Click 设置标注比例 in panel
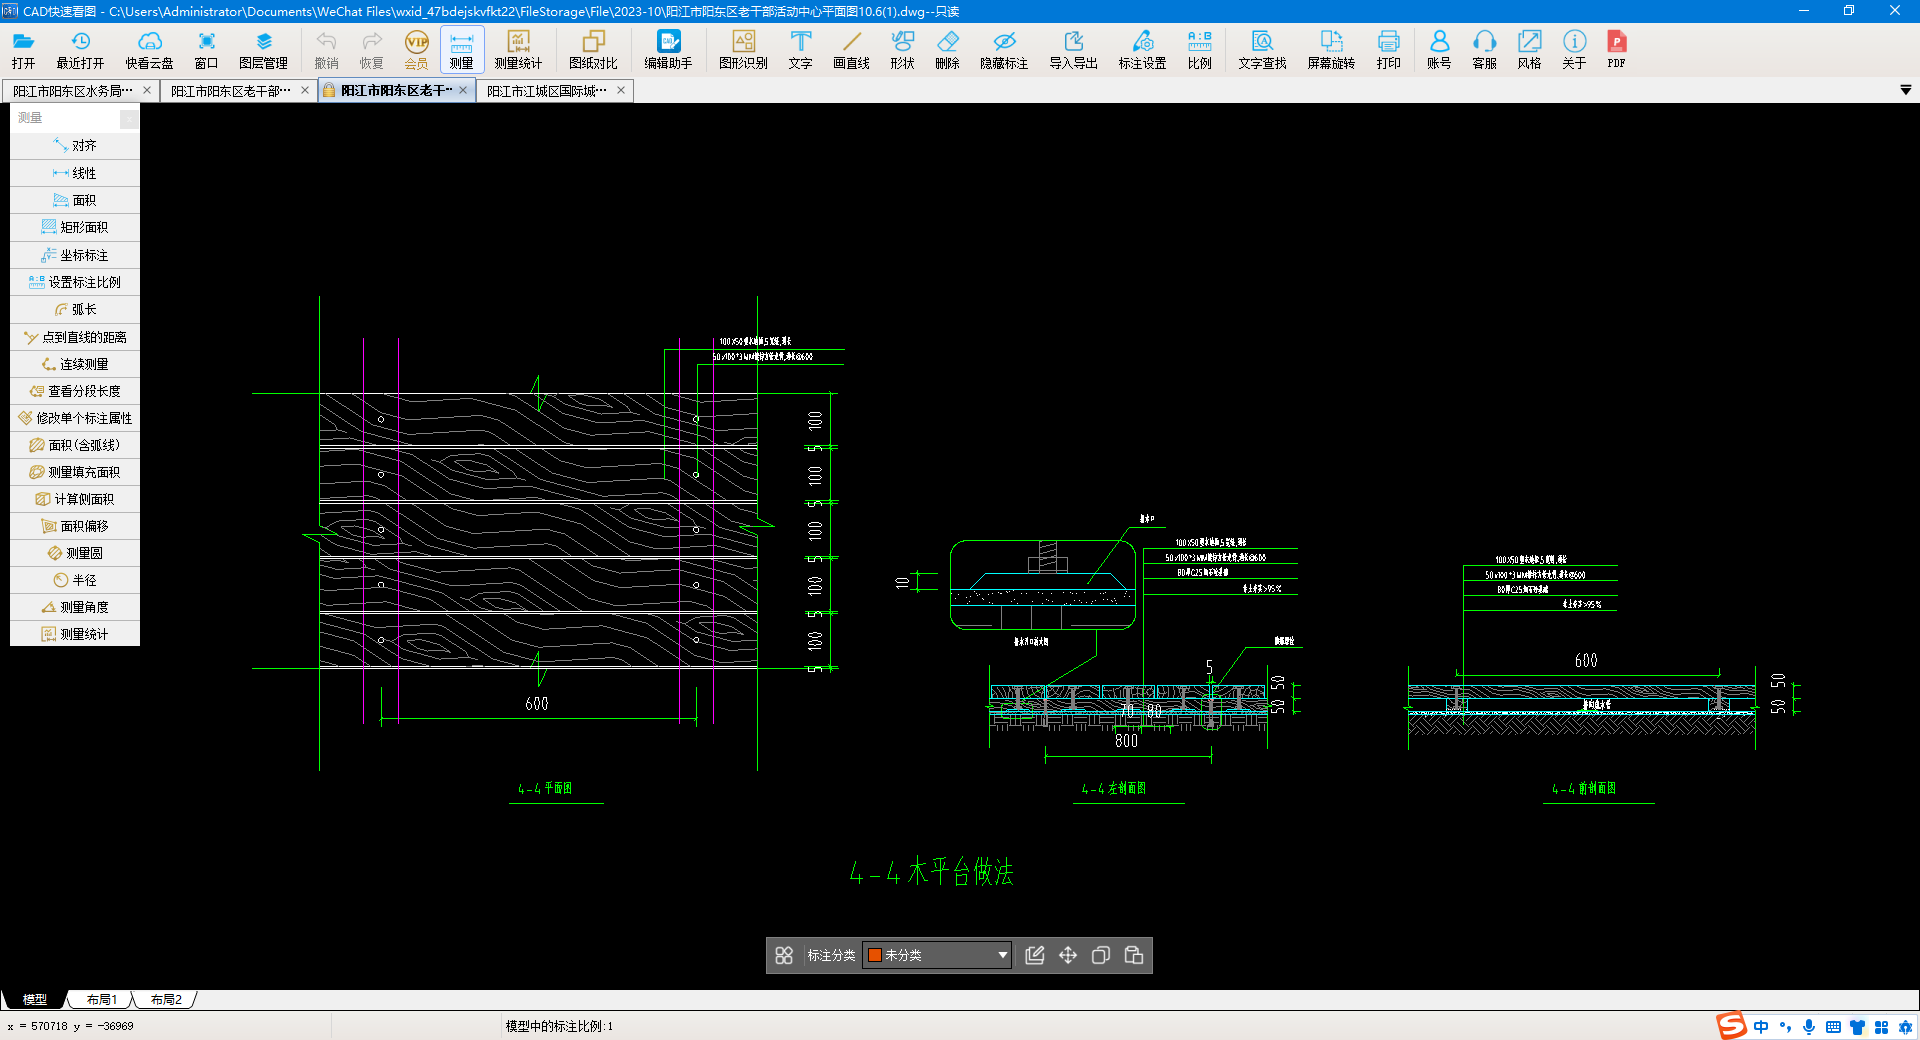The width and height of the screenshot is (1920, 1040). [75, 282]
